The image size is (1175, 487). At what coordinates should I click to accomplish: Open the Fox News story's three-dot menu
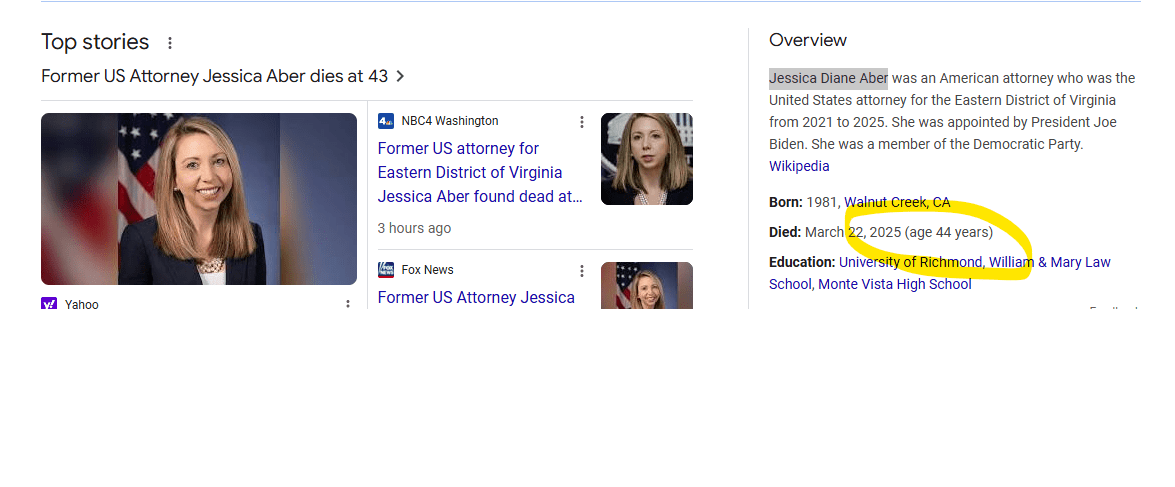582,271
